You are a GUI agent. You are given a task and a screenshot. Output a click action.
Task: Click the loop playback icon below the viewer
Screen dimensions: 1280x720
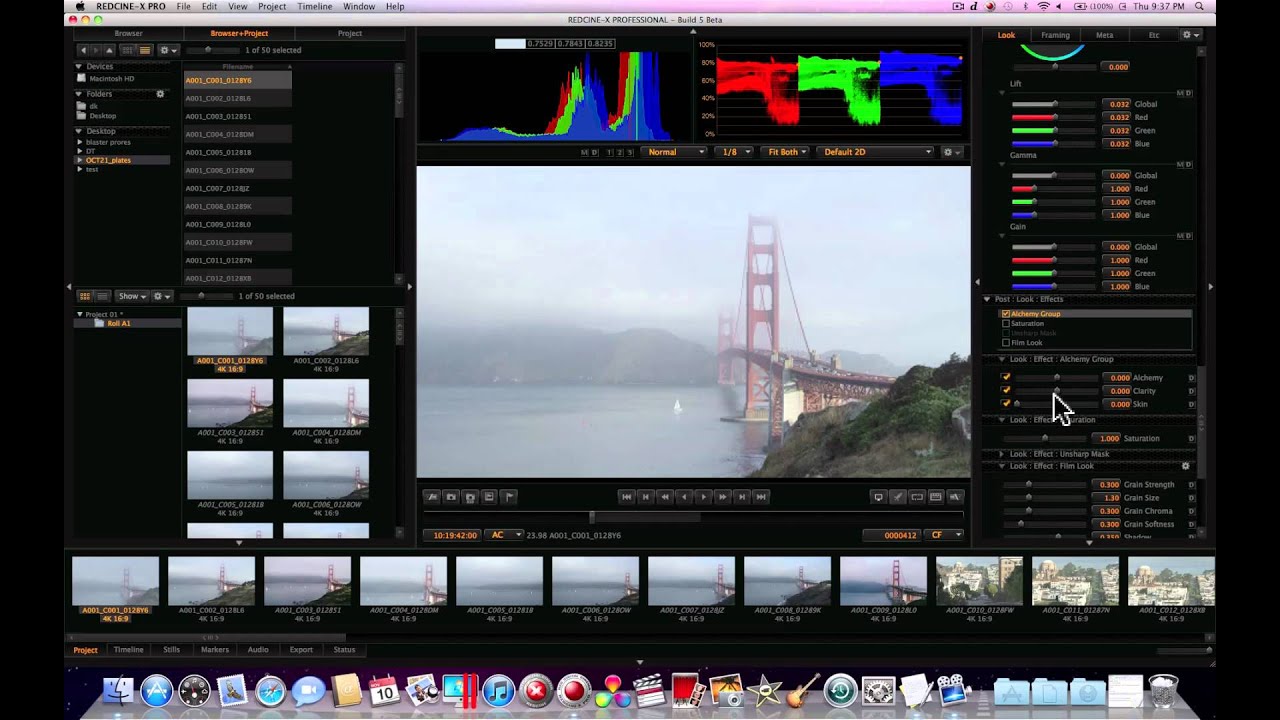(x=916, y=497)
